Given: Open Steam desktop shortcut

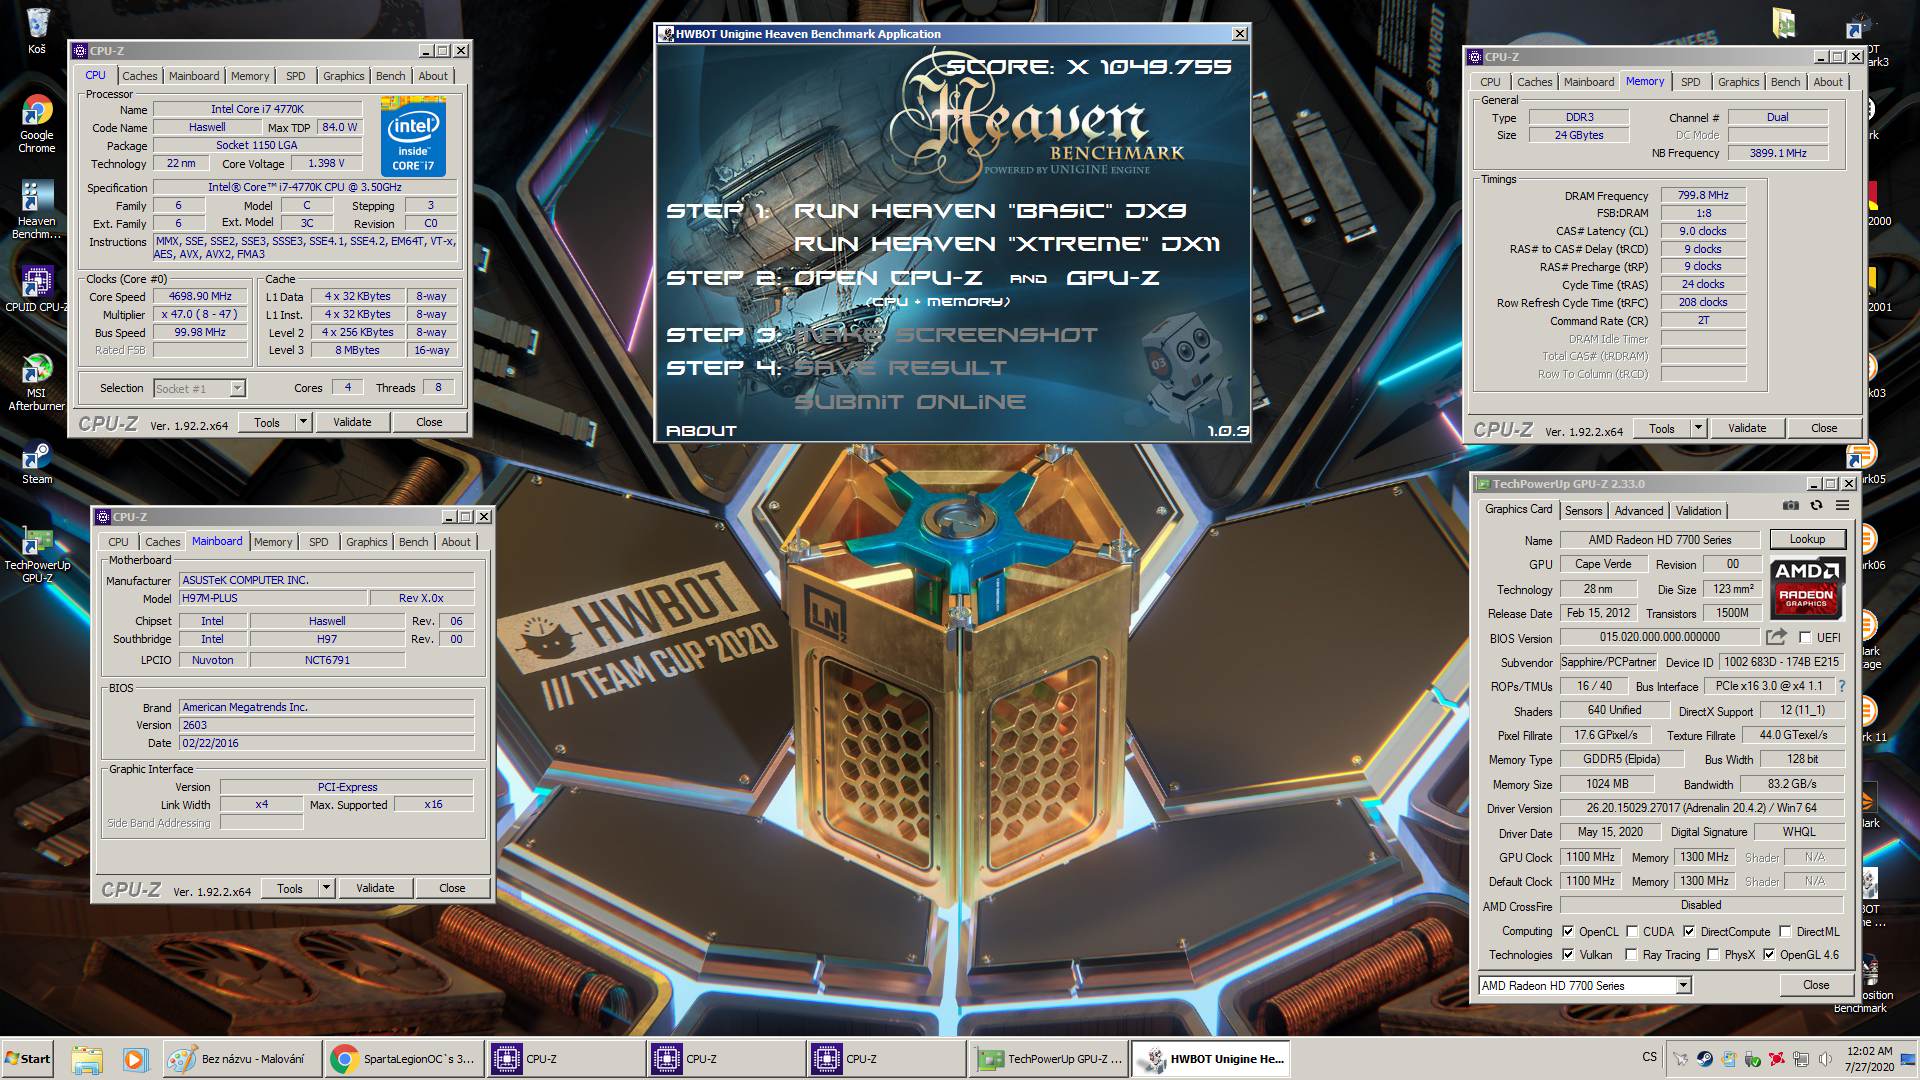Looking at the screenshot, I should click(x=37, y=464).
